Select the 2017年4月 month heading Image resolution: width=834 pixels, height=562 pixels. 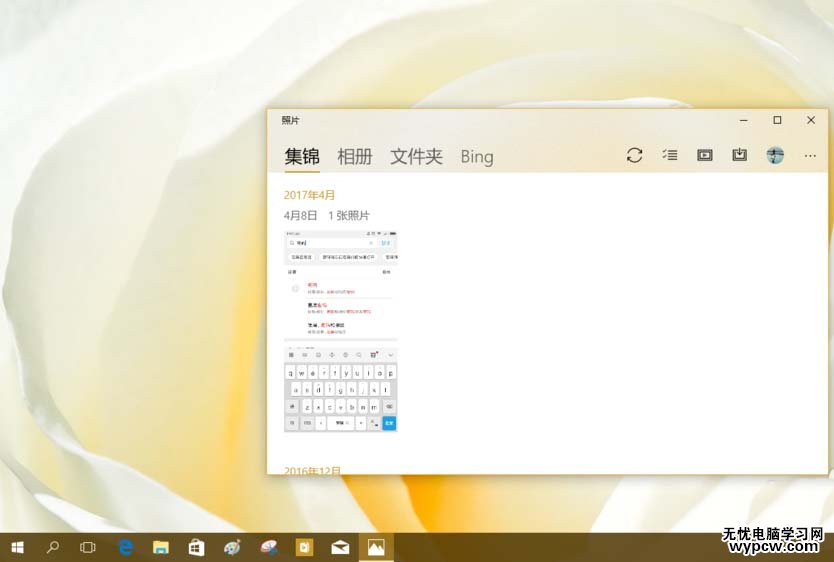click(310, 195)
